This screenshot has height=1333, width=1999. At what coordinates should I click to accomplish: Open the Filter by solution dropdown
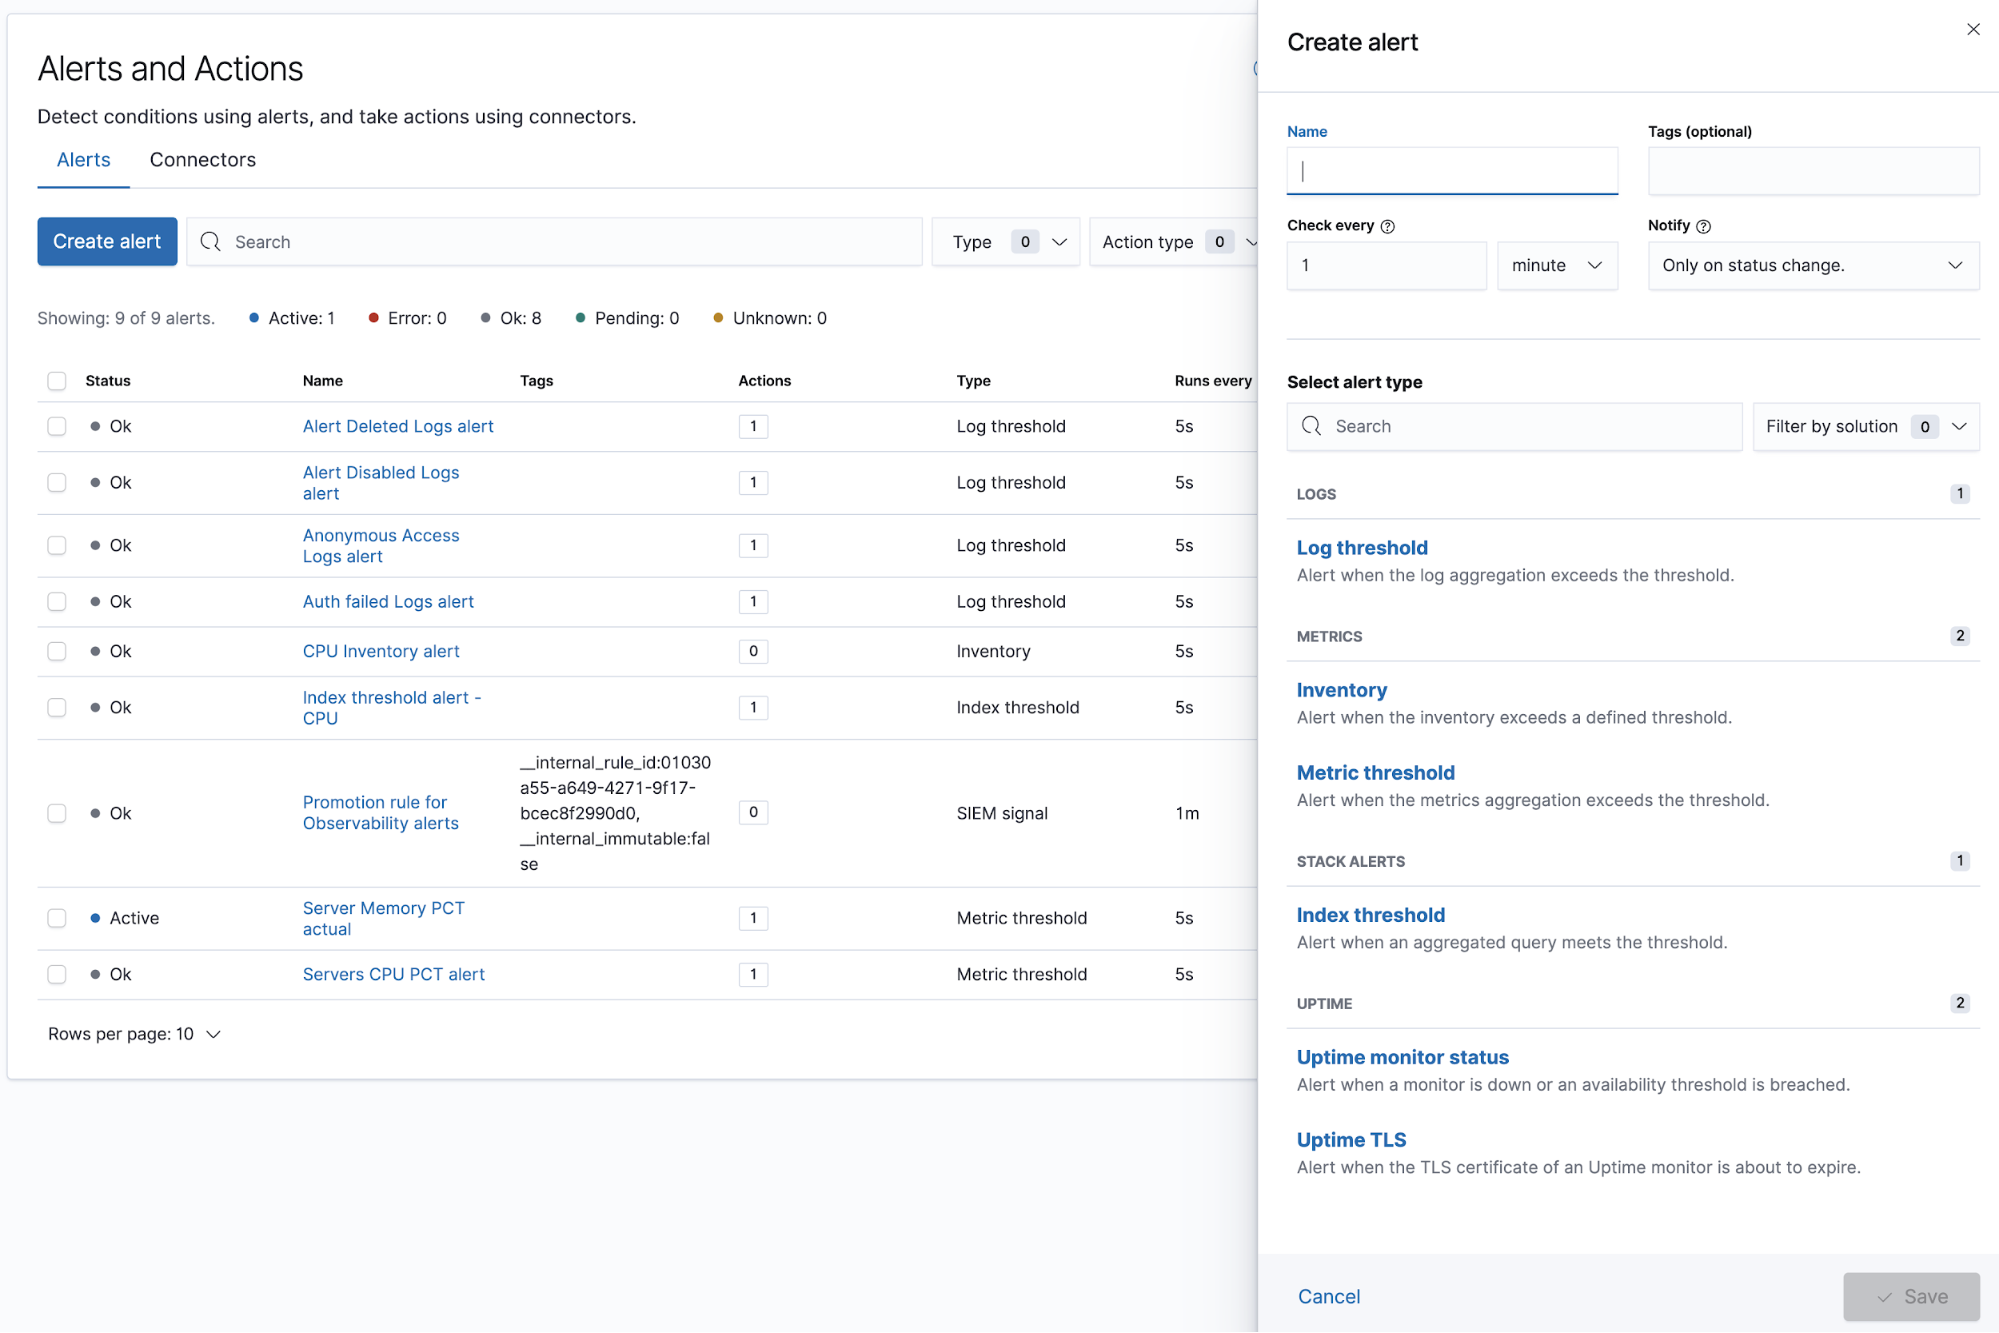click(x=1864, y=426)
